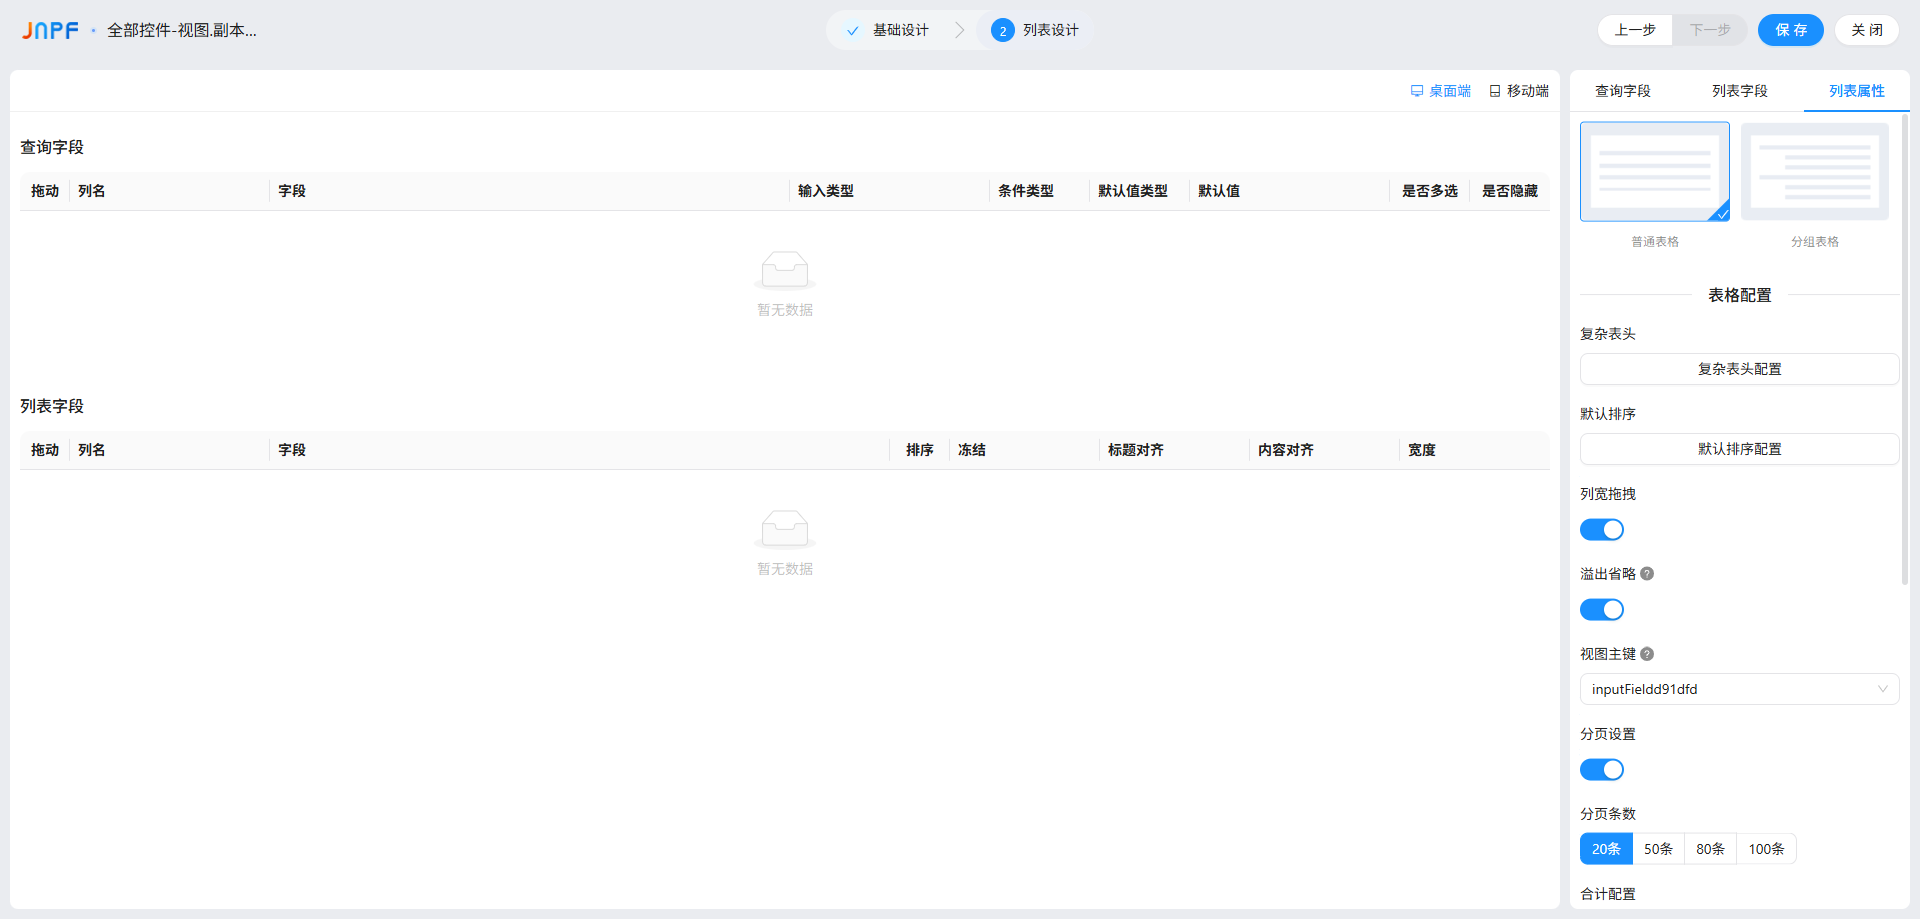Viewport: 1920px width, 919px height.
Task: Select the 分组表格 layout thumbnail
Action: click(1814, 172)
